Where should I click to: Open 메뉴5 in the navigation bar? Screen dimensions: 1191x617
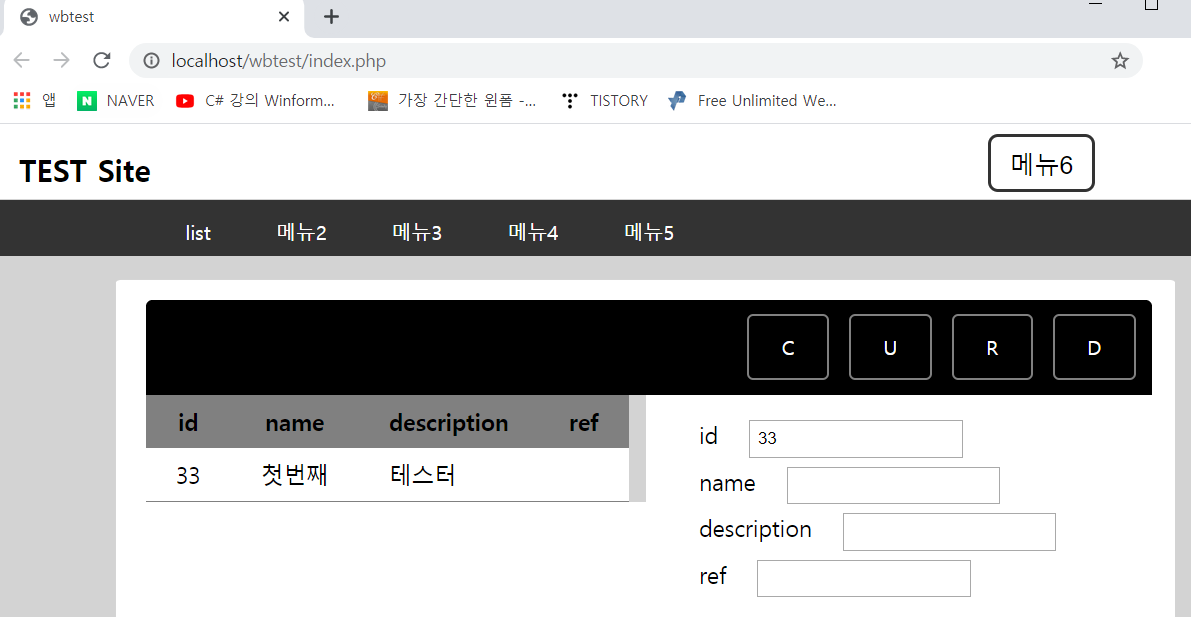649,233
